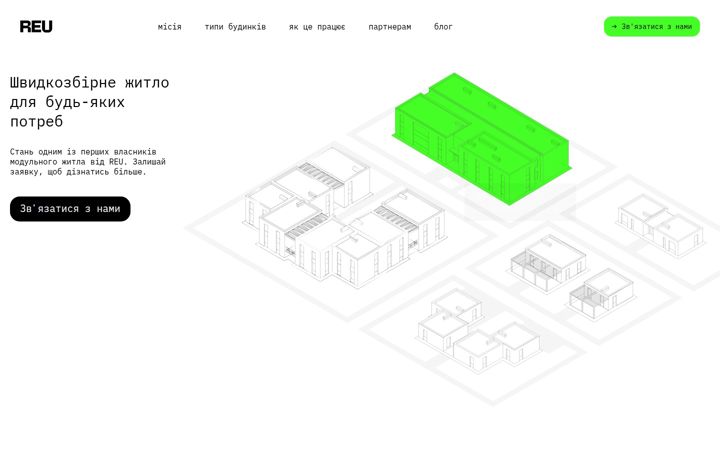Select the large white townhouse cluster

[344, 216]
